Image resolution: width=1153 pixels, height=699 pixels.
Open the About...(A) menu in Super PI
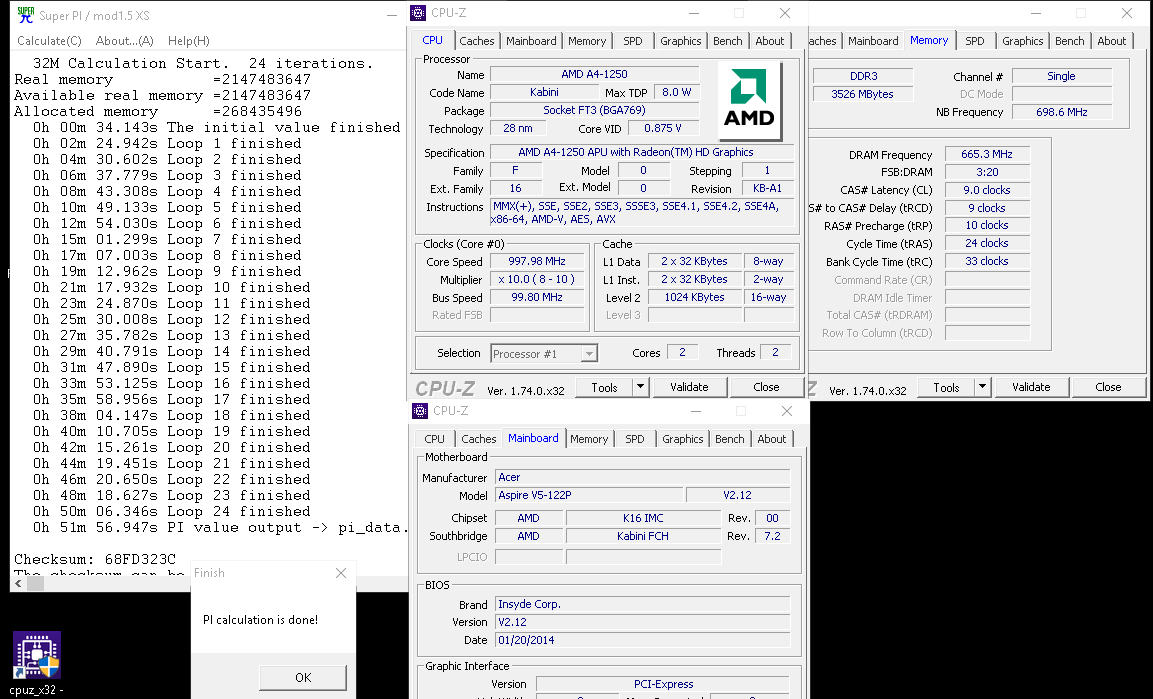125,40
